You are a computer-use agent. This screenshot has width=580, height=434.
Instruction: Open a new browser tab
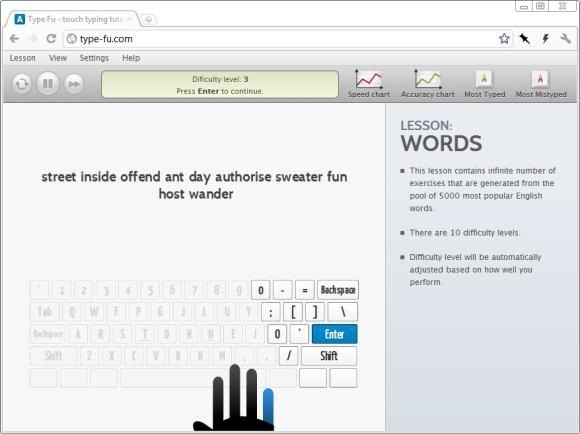pyautogui.click(x=148, y=20)
